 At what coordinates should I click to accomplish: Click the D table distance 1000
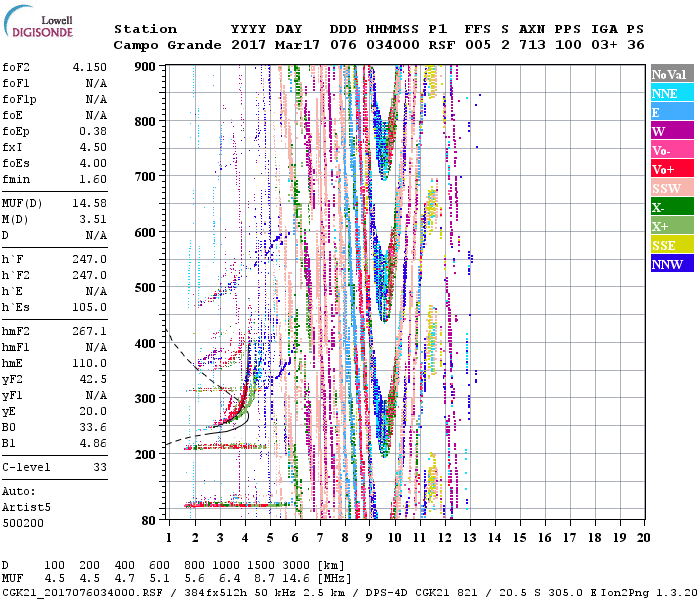point(226,566)
